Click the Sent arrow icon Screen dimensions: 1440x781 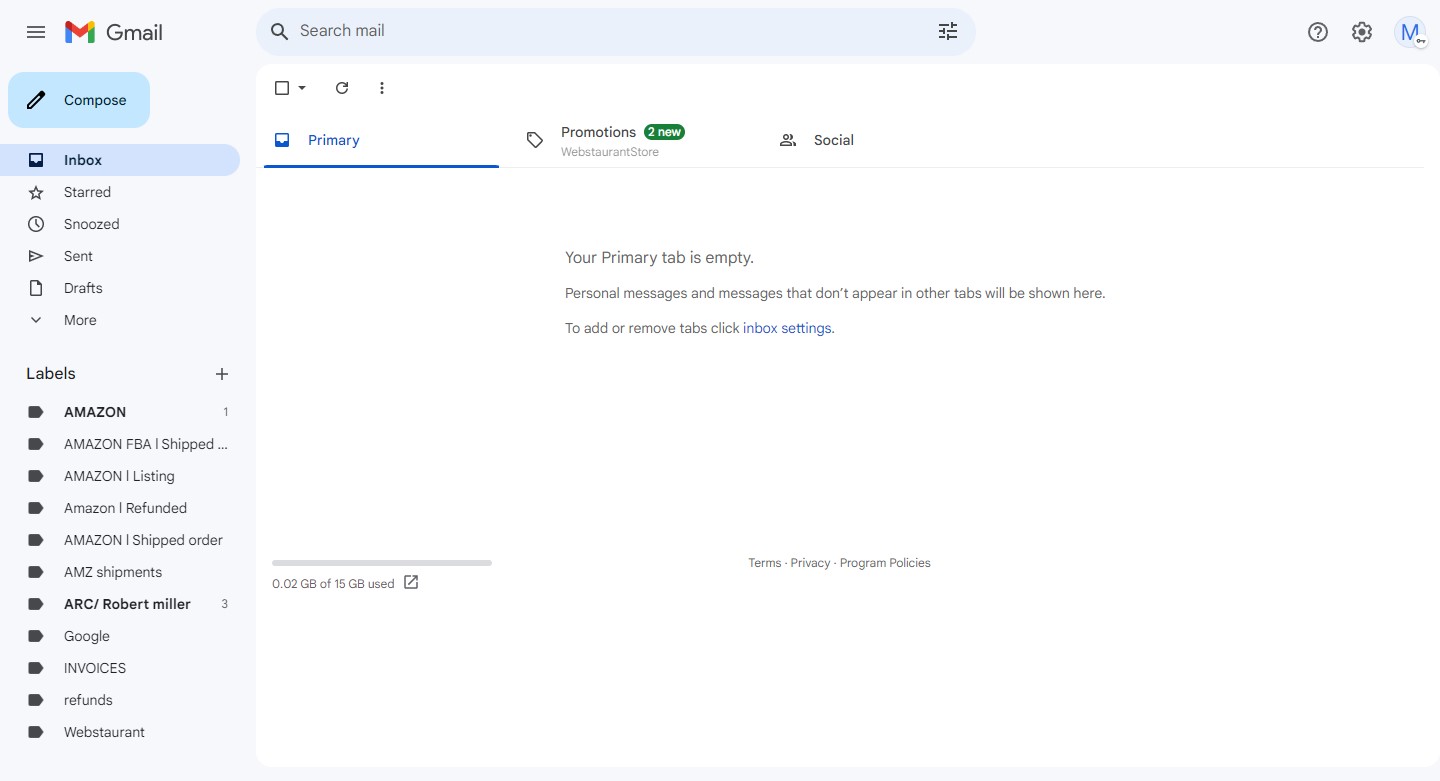point(36,256)
